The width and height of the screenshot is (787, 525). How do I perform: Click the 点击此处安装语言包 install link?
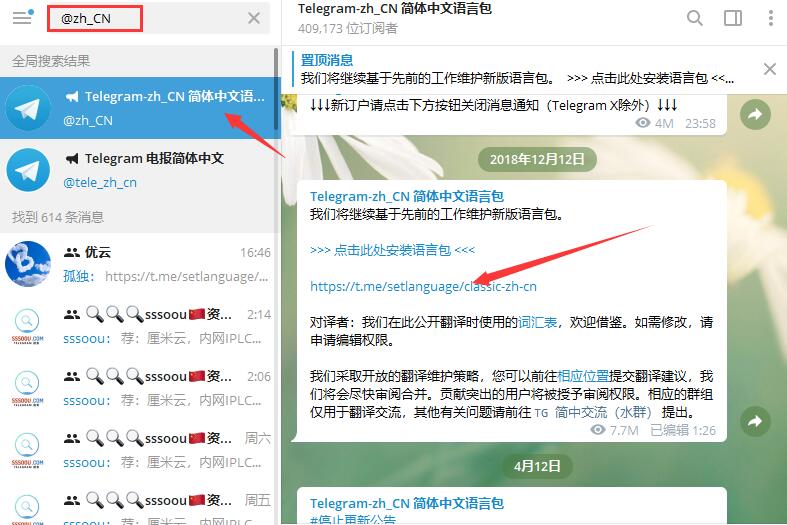click(392, 250)
